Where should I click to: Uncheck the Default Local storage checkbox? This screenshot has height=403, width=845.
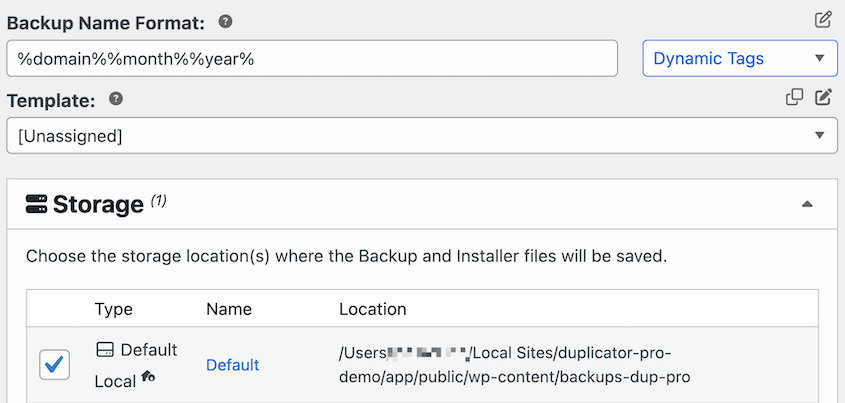(x=54, y=365)
